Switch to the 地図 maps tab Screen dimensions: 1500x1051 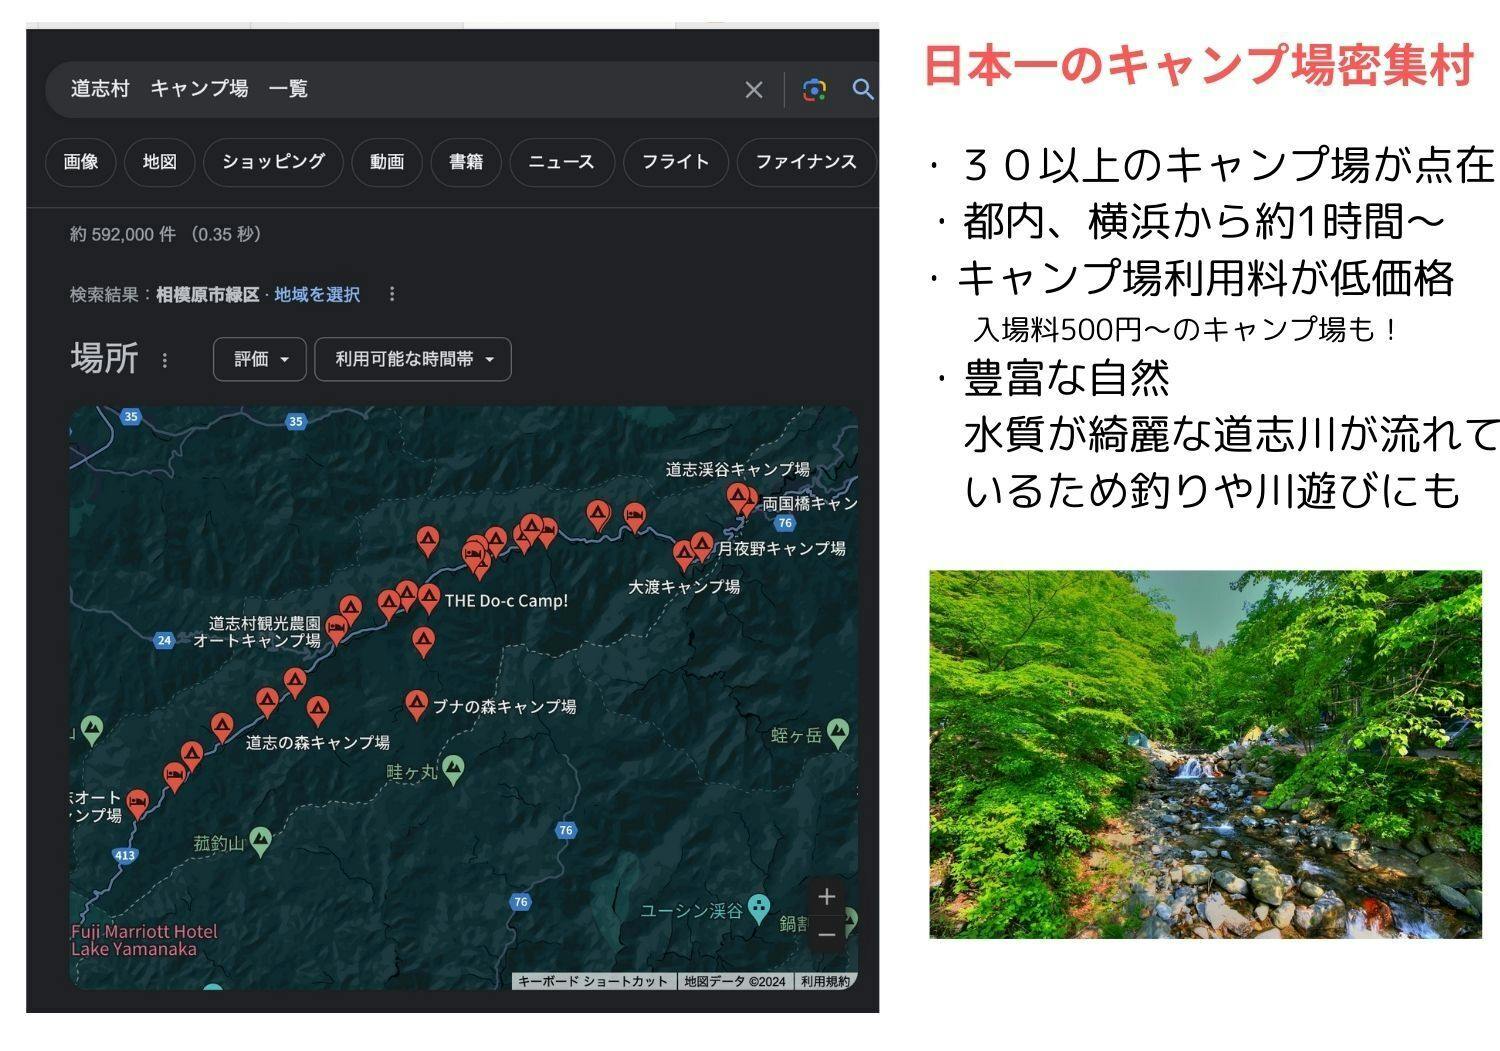point(159,162)
